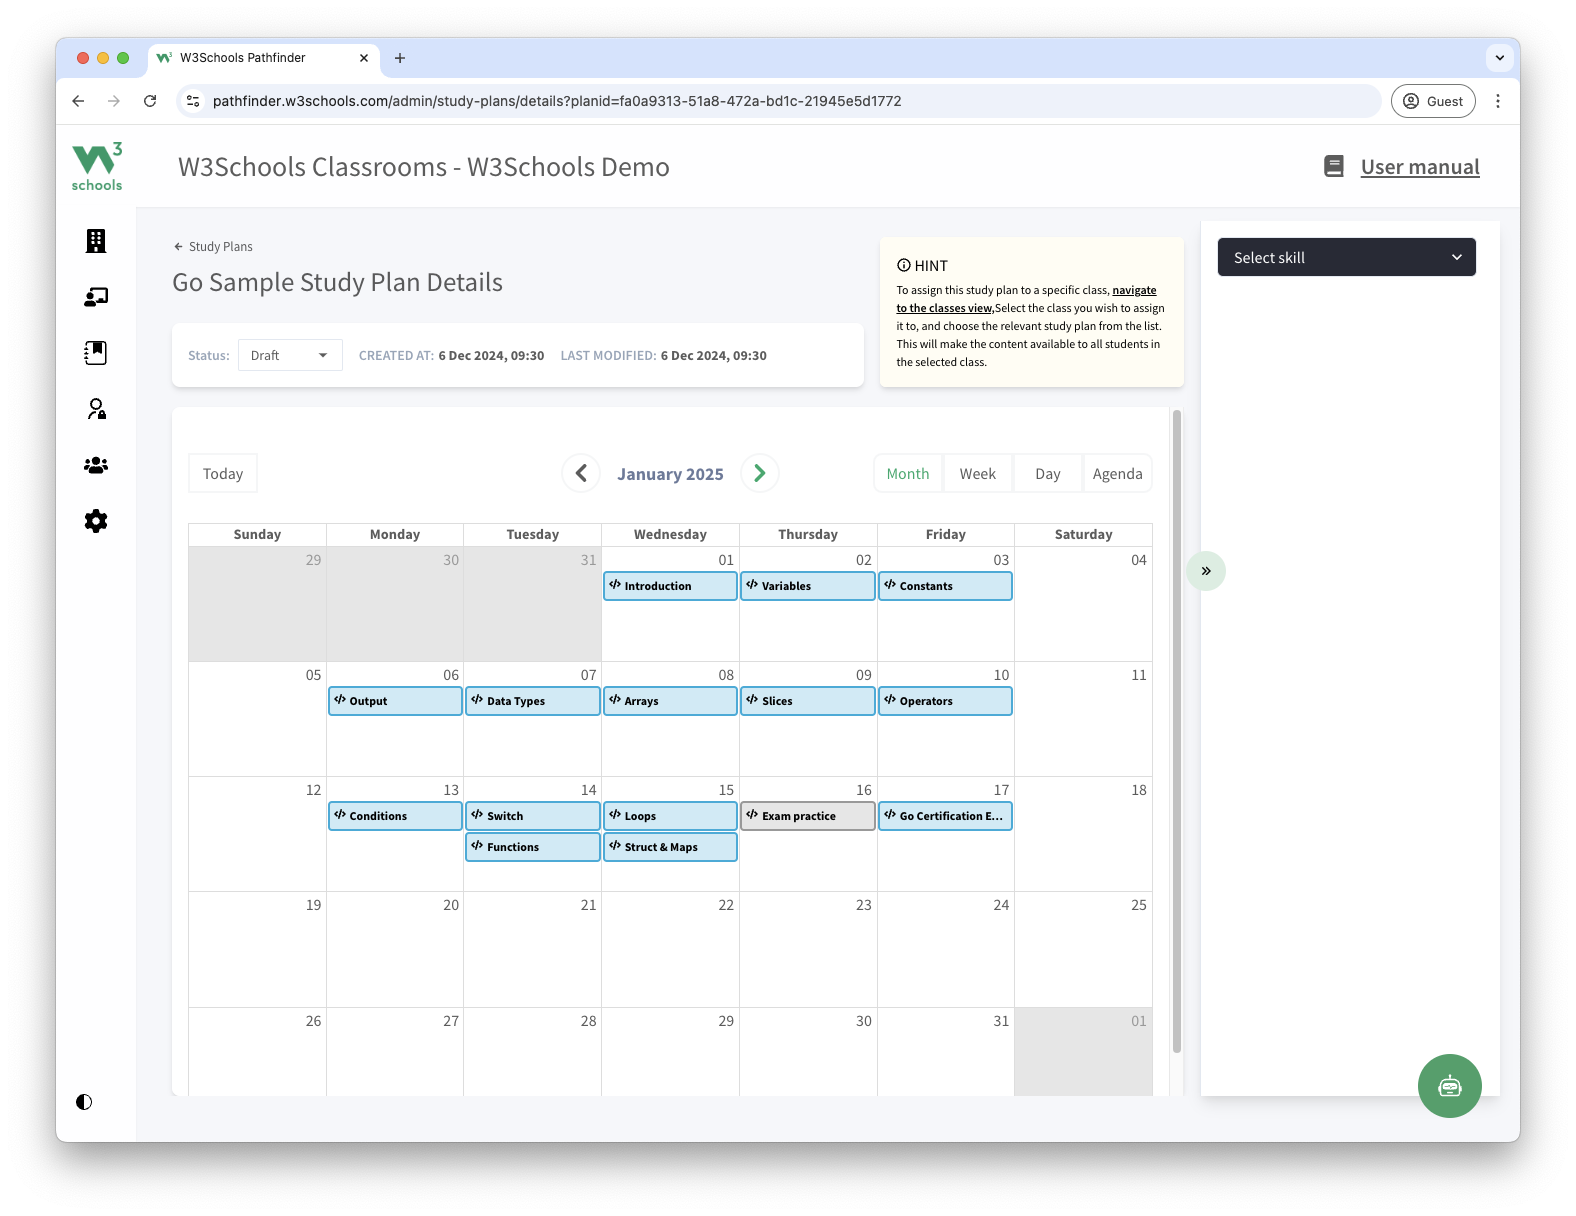The image size is (1576, 1216).
Task: Click the W3Schools logo
Action: pyautogui.click(x=97, y=167)
